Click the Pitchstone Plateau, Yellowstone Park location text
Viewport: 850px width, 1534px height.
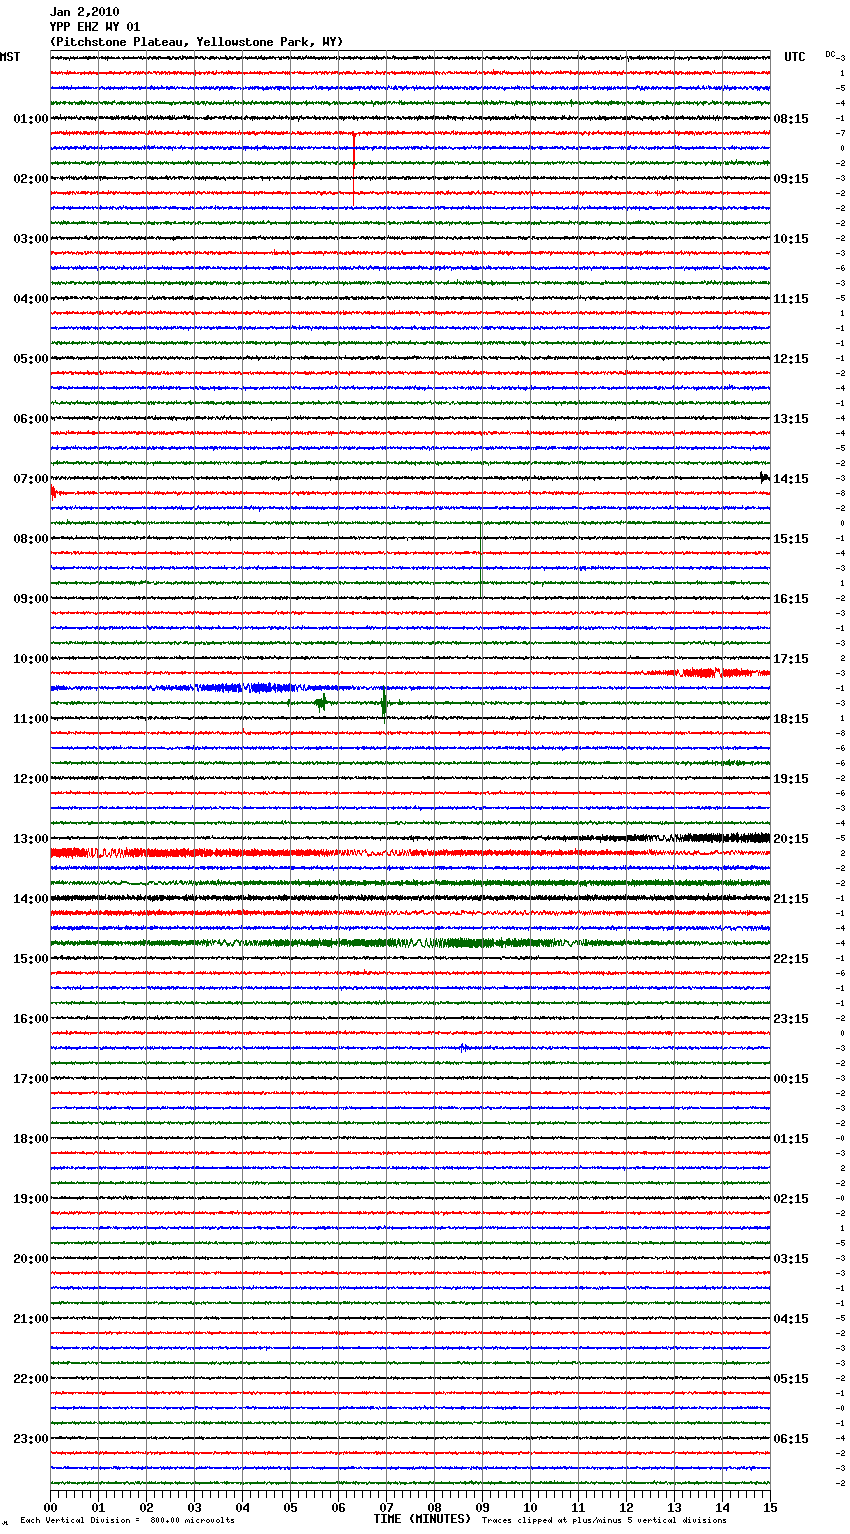pos(196,42)
